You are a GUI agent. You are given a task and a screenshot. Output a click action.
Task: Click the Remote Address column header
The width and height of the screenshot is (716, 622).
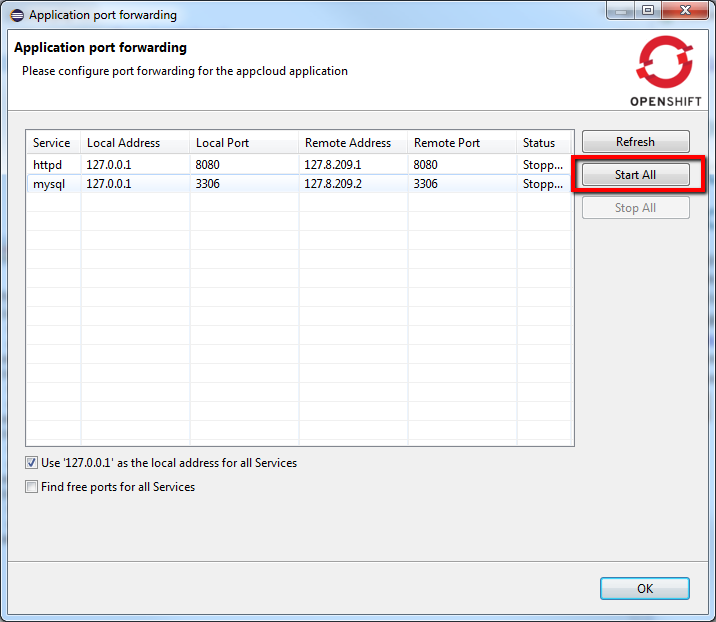348,143
